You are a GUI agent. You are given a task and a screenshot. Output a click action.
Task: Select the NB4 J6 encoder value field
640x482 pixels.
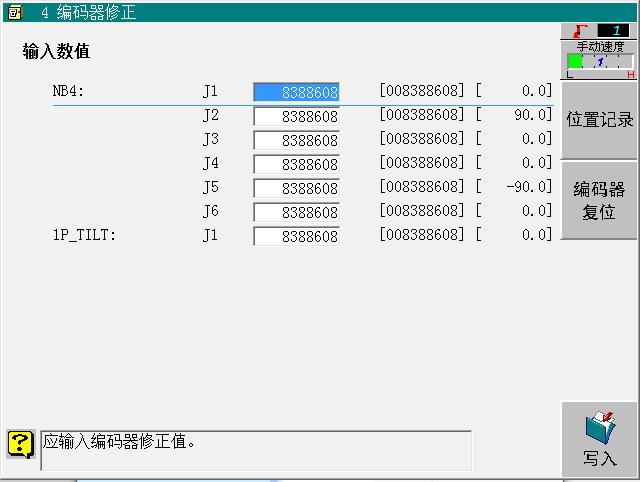point(296,212)
